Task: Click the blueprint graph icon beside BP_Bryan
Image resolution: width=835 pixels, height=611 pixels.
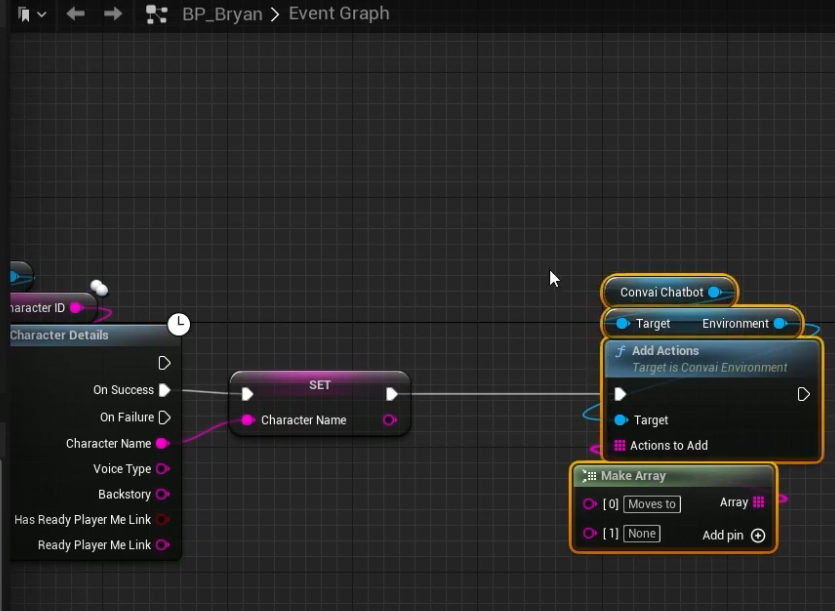Action: pyautogui.click(x=156, y=14)
